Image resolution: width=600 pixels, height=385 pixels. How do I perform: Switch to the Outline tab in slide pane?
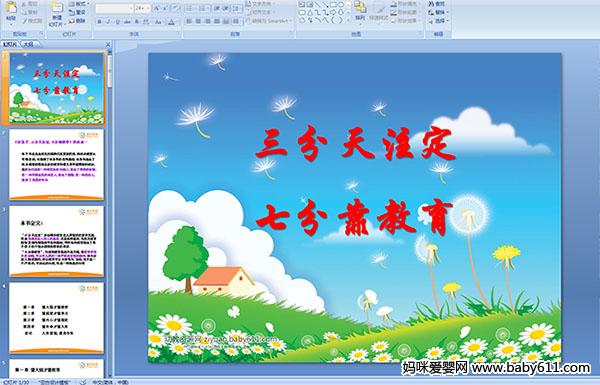(x=28, y=44)
